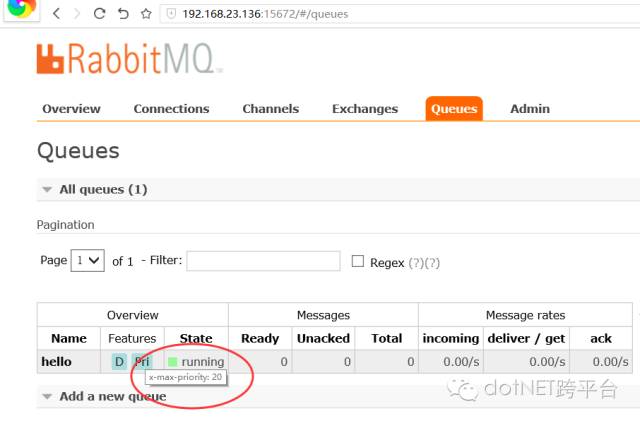Open the Channels tab
Viewport: 640px width, 421px height.
pyautogui.click(x=271, y=109)
